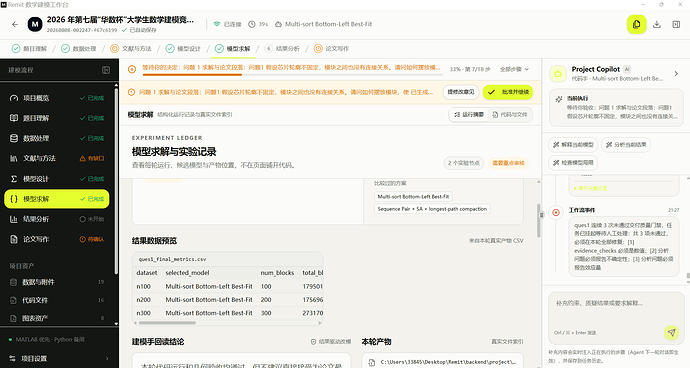This screenshot has height=368, width=690.
Task: Click the 论文写作 document icon in sidebar
Action: (14, 239)
